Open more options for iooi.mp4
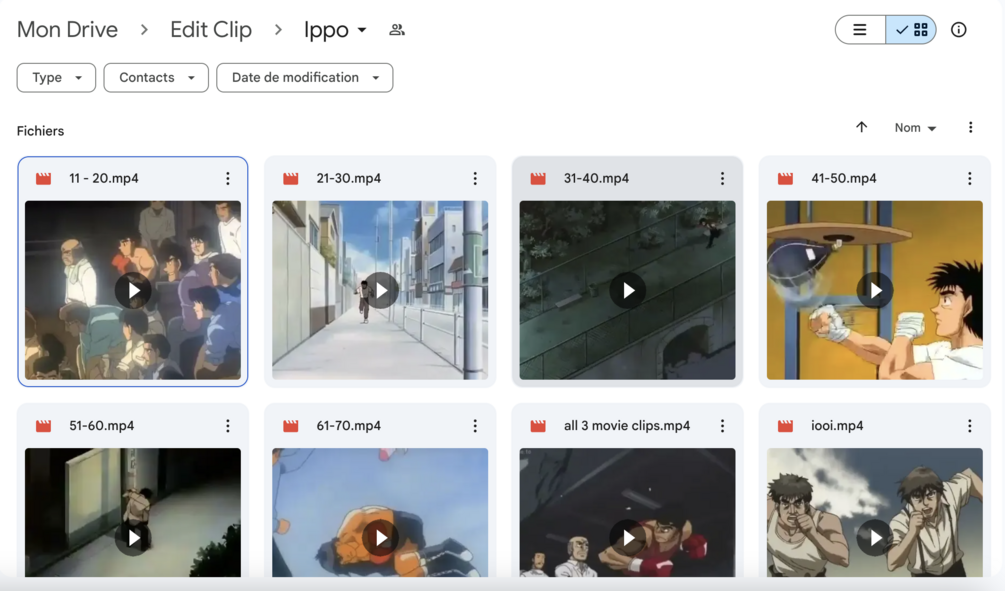1005x591 pixels. click(970, 426)
